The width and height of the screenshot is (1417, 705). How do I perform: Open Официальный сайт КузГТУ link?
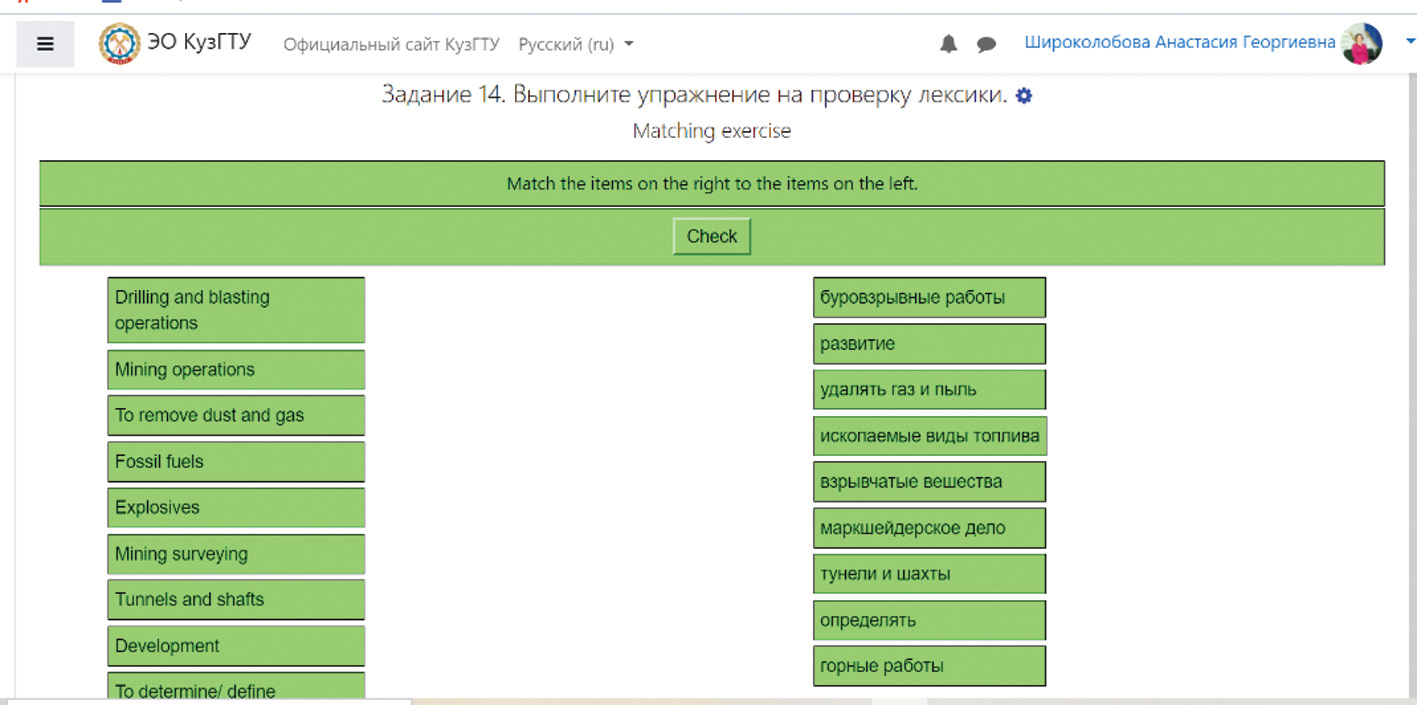click(391, 45)
